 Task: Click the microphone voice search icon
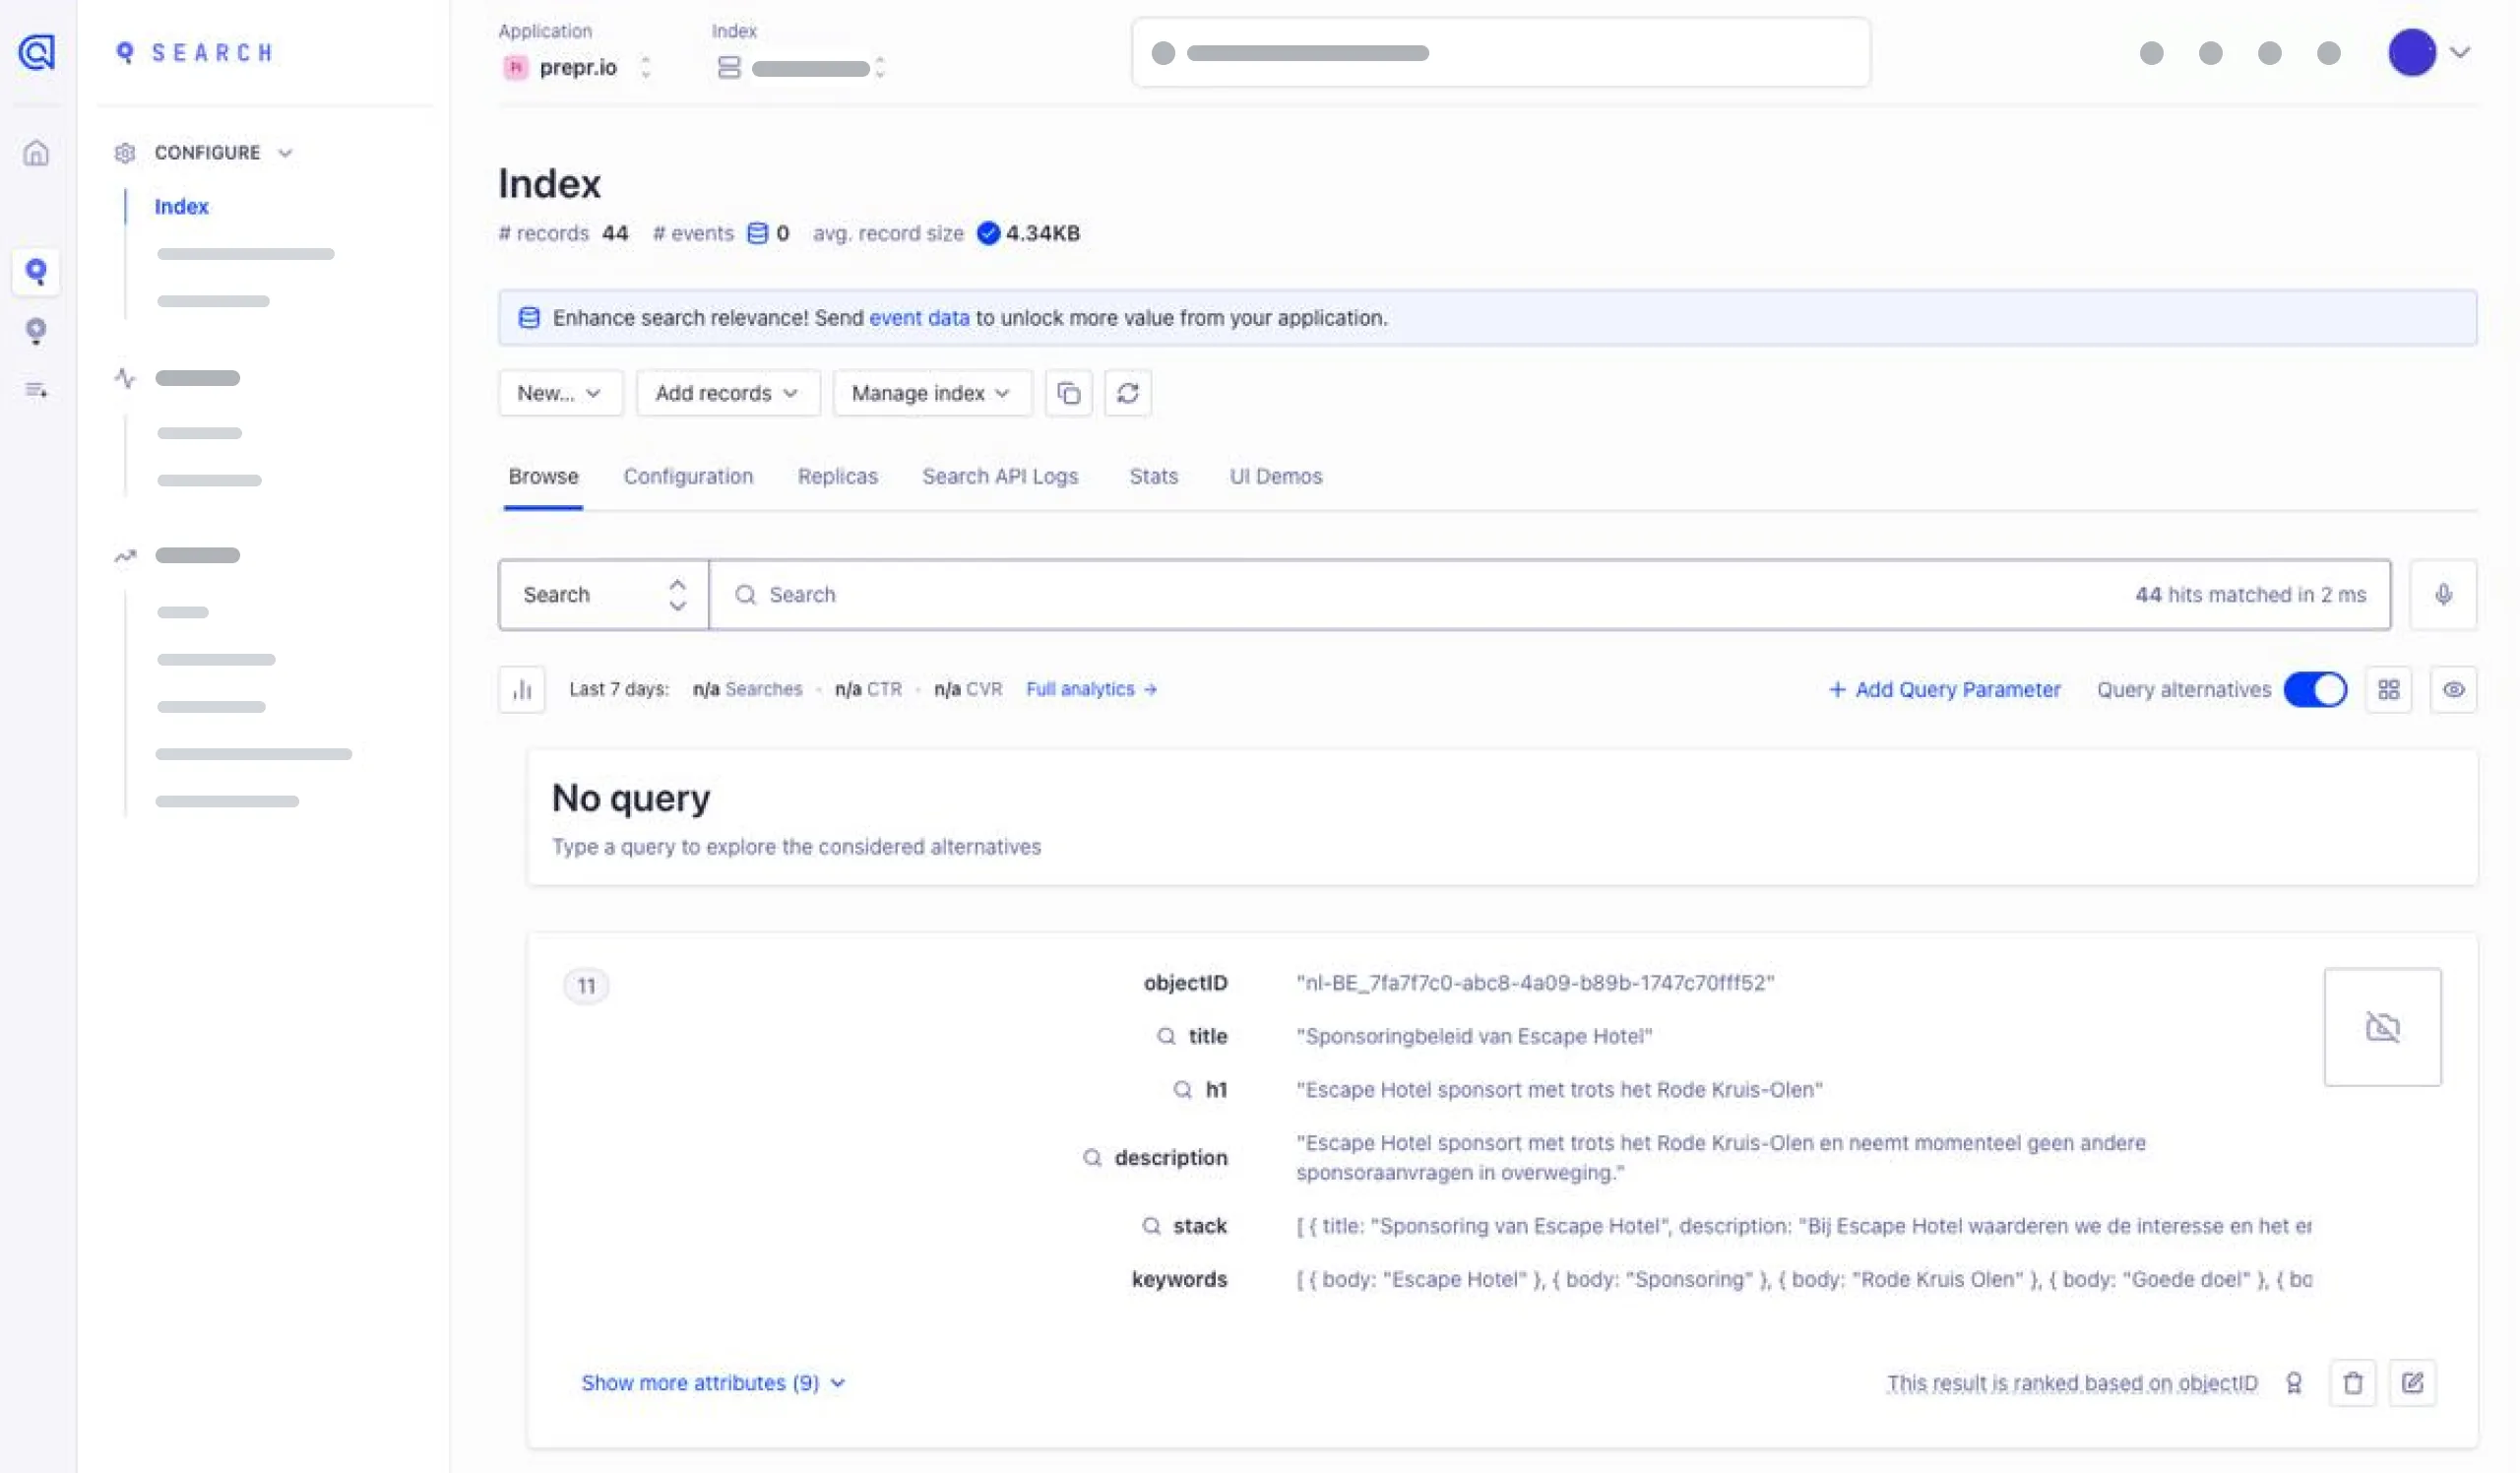click(x=2442, y=595)
